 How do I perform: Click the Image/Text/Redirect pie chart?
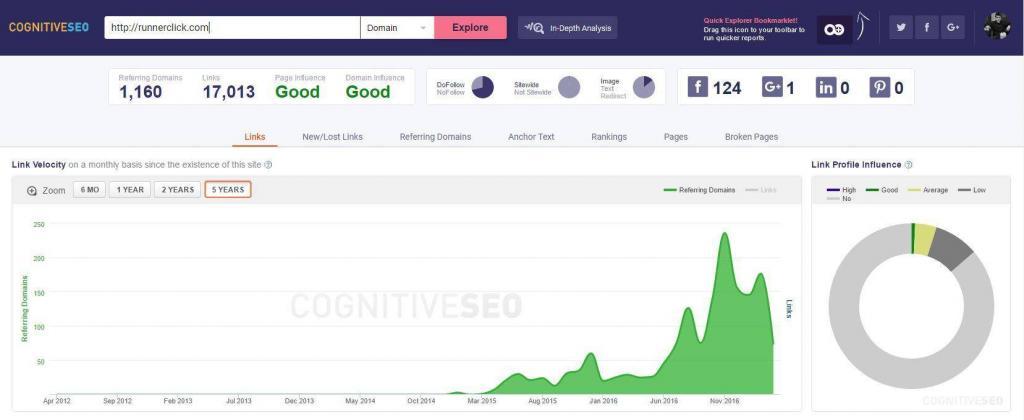tap(644, 87)
